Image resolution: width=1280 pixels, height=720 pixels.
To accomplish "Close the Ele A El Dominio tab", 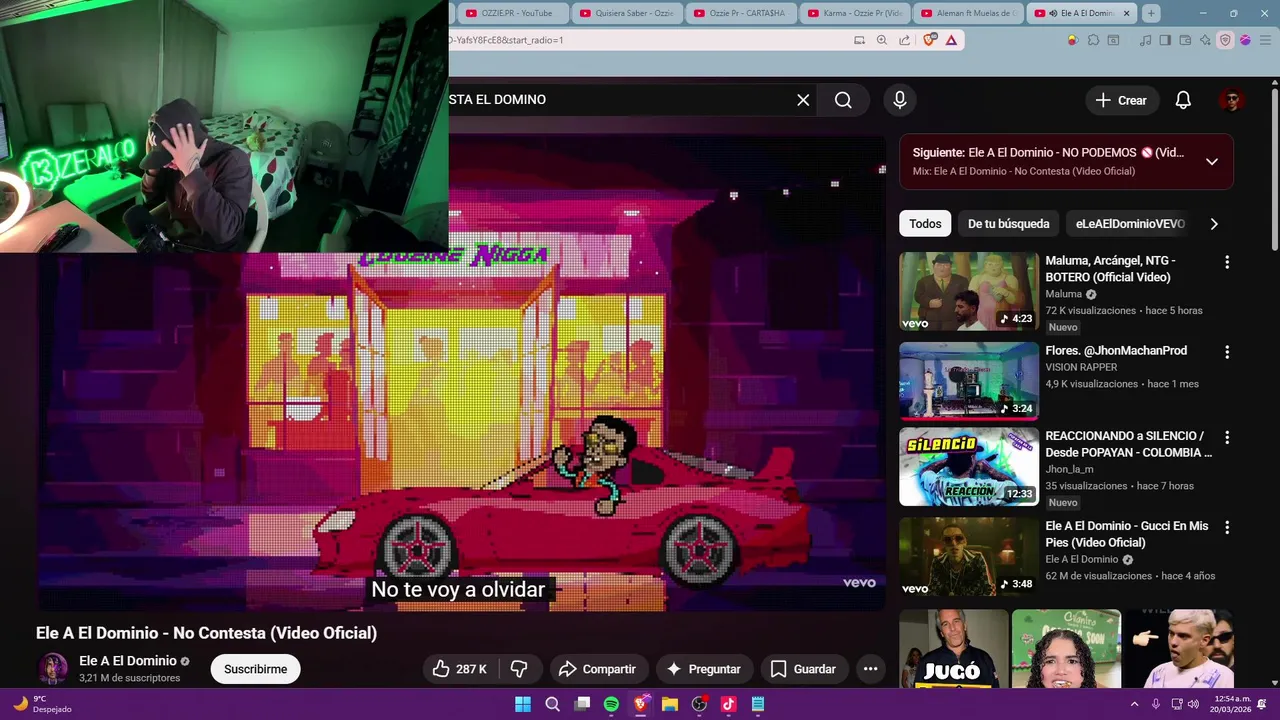I will click(x=1127, y=13).
